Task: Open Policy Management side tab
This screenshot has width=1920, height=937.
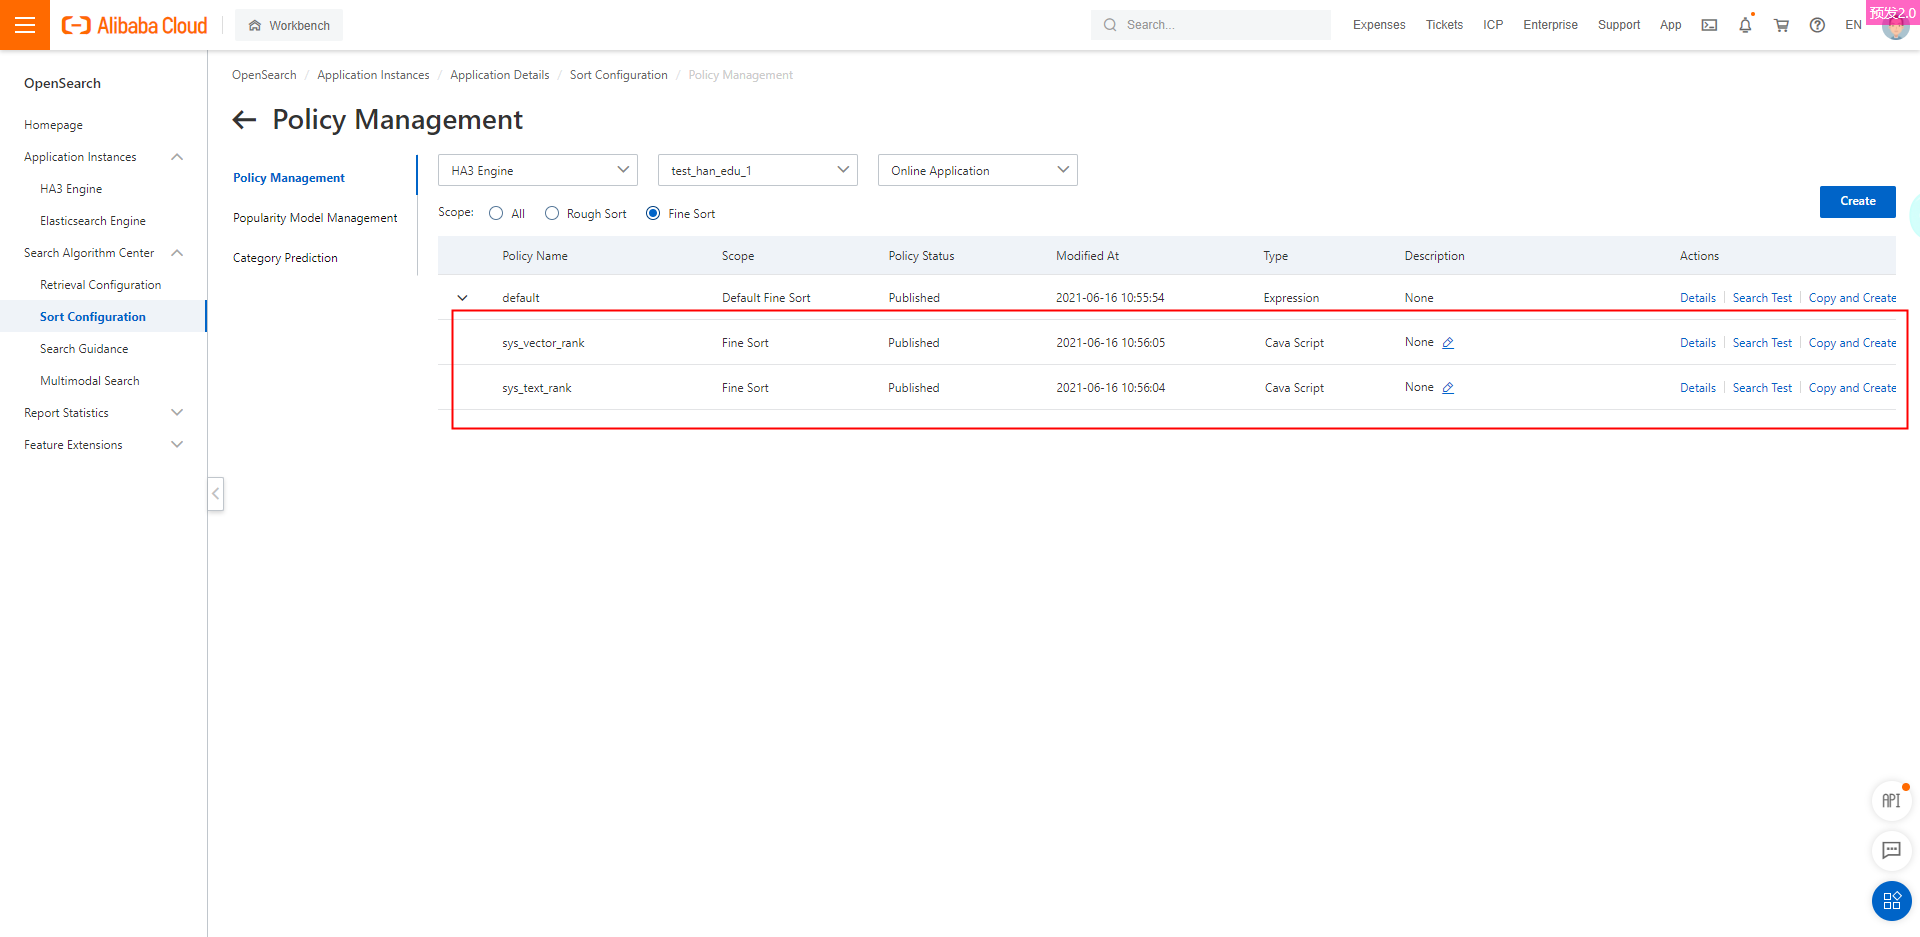Action: pos(289,178)
